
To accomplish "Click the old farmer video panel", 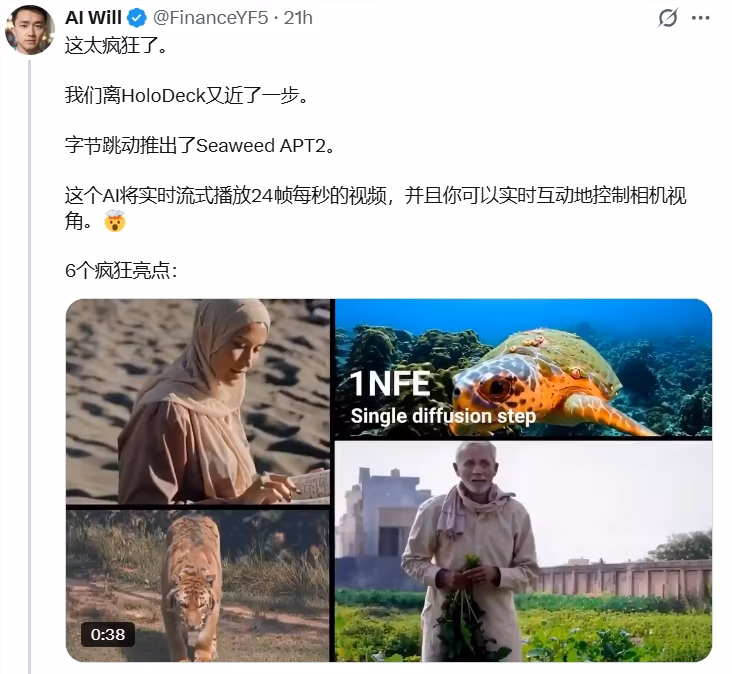I will point(524,552).
